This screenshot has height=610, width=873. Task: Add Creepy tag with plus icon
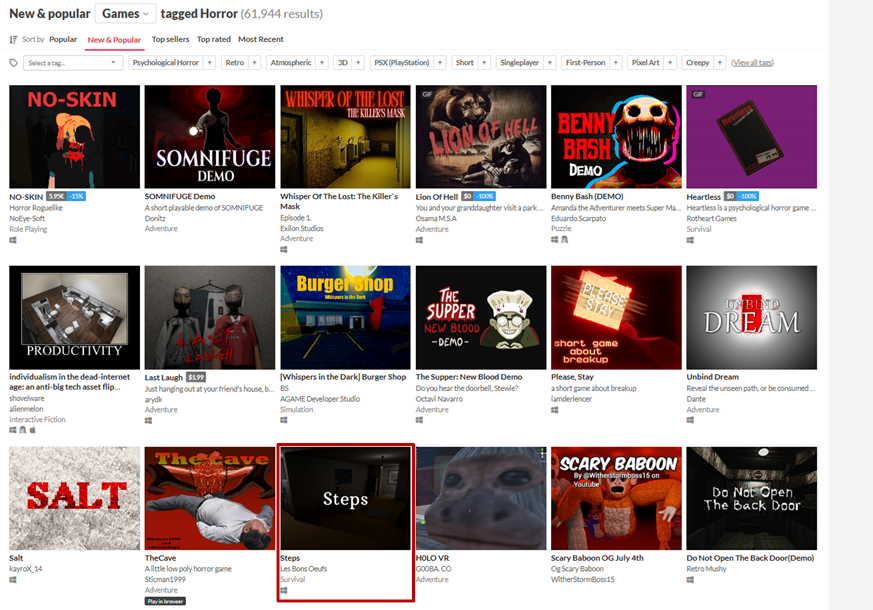[x=719, y=63]
